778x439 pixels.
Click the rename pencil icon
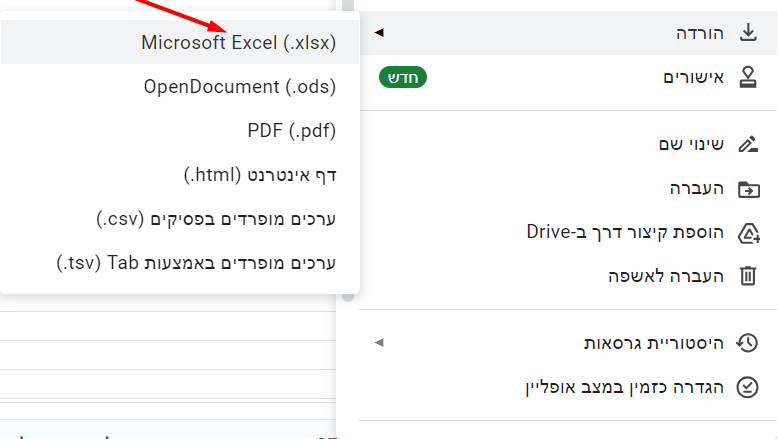tap(747, 143)
